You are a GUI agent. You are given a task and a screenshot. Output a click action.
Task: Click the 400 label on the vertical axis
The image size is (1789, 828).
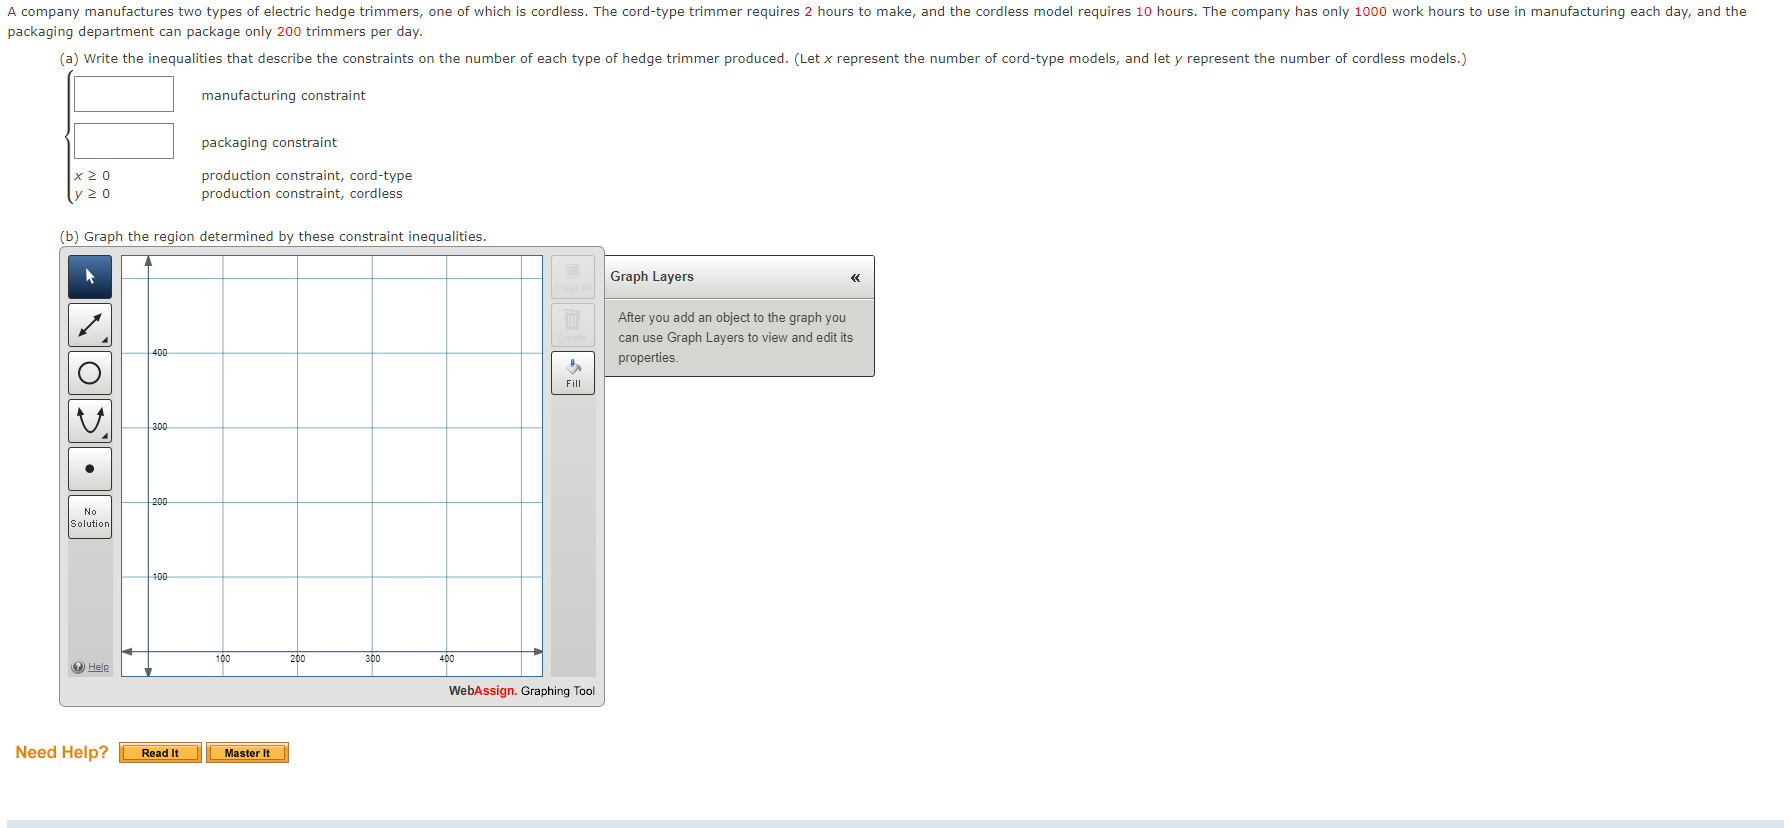click(160, 353)
